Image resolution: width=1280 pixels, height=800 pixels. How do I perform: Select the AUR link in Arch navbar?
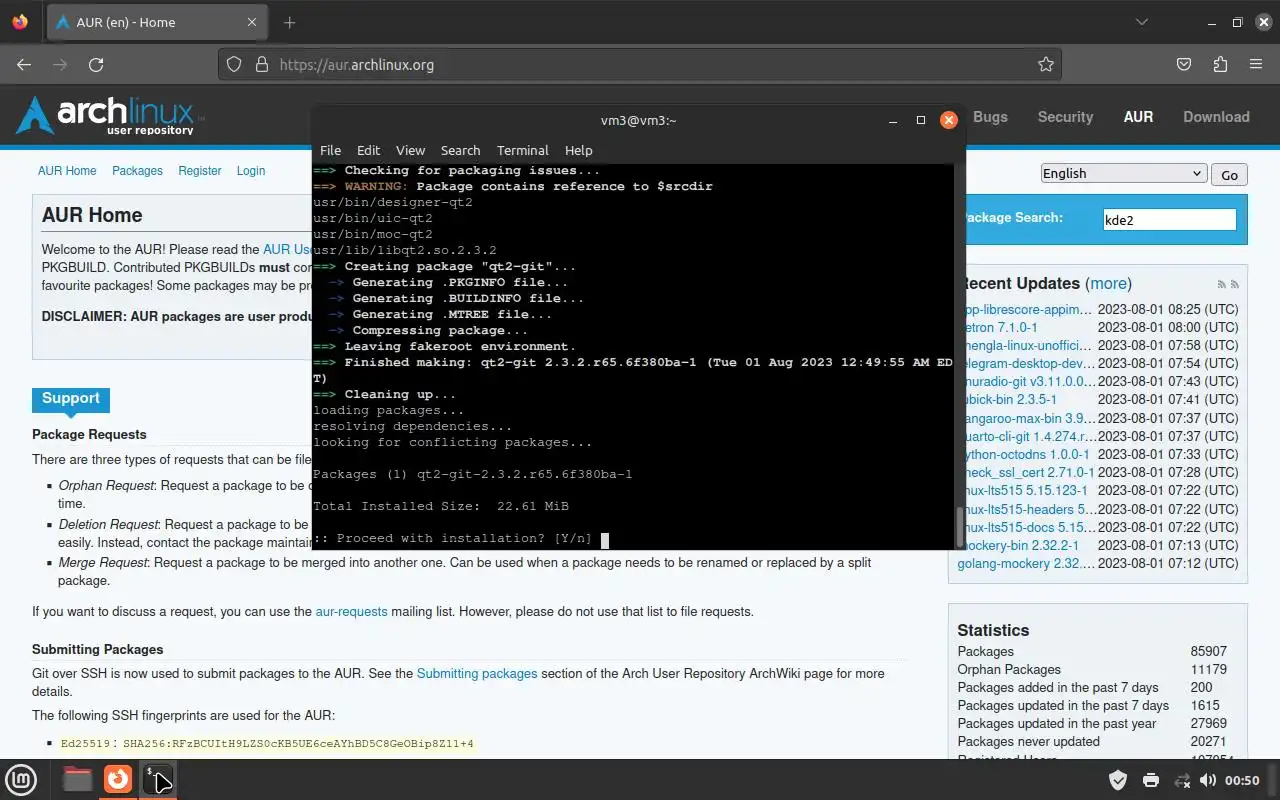1138,117
